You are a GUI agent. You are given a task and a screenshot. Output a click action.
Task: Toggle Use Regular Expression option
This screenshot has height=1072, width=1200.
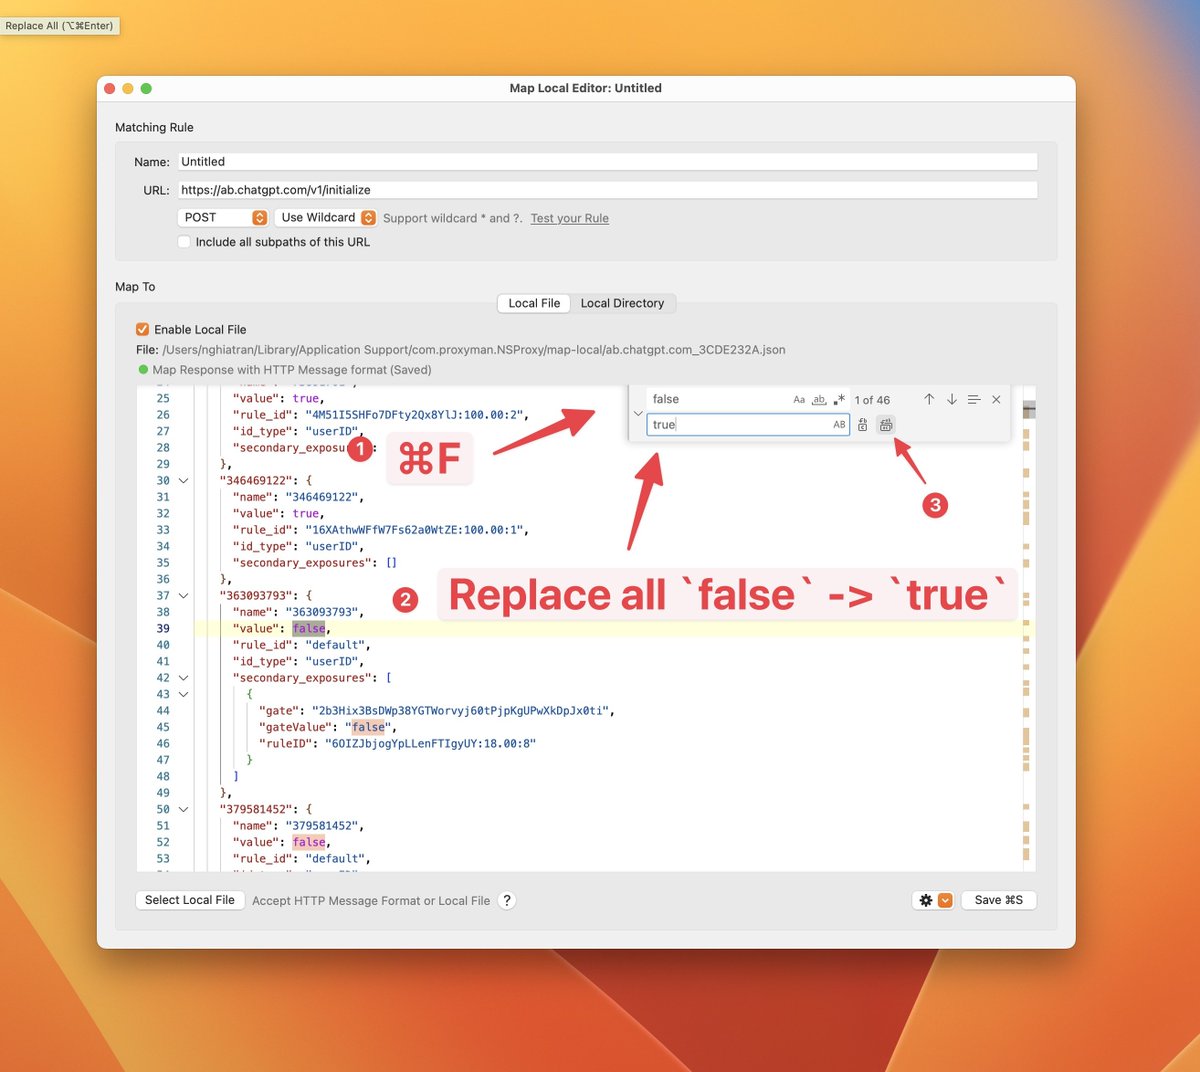click(839, 399)
